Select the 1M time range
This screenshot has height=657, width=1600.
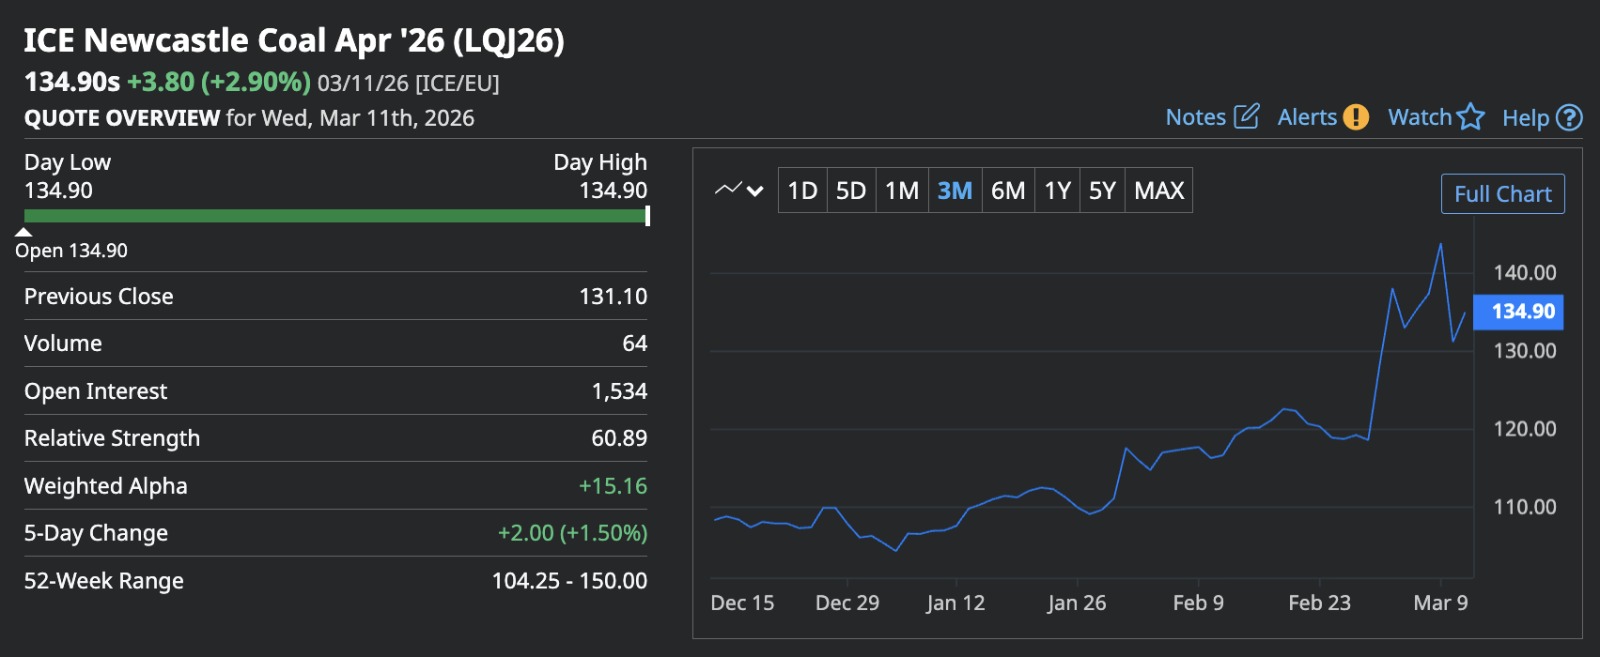(901, 190)
